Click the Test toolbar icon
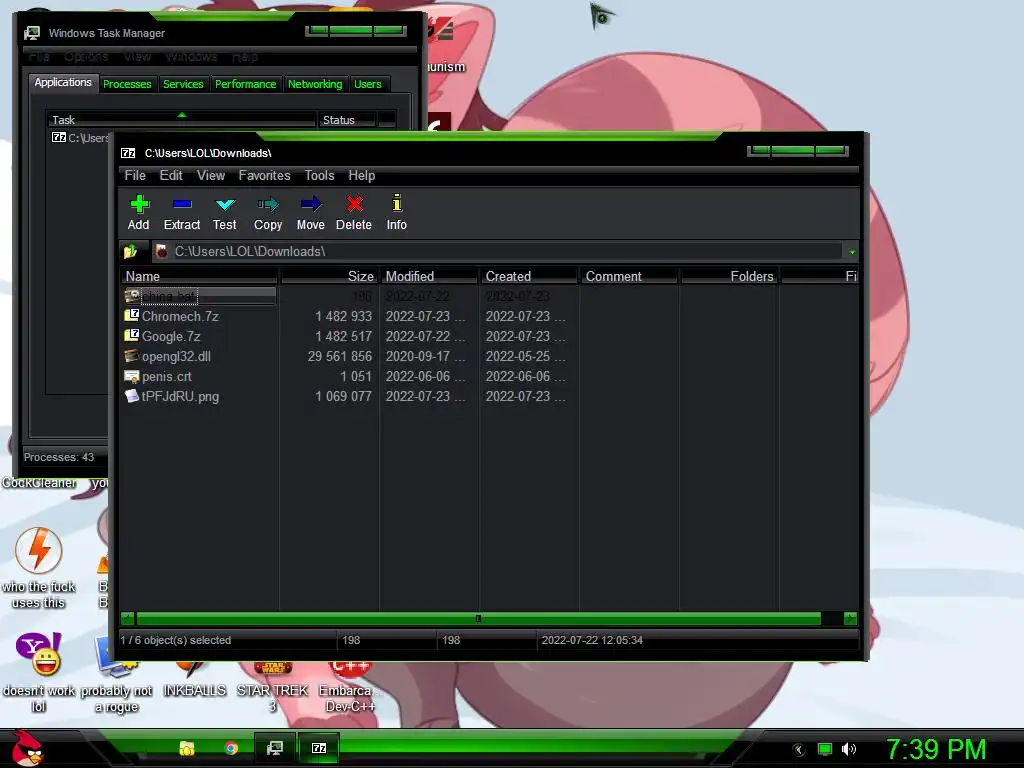The width and height of the screenshot is (1024, 768). [x=225, y=204]
